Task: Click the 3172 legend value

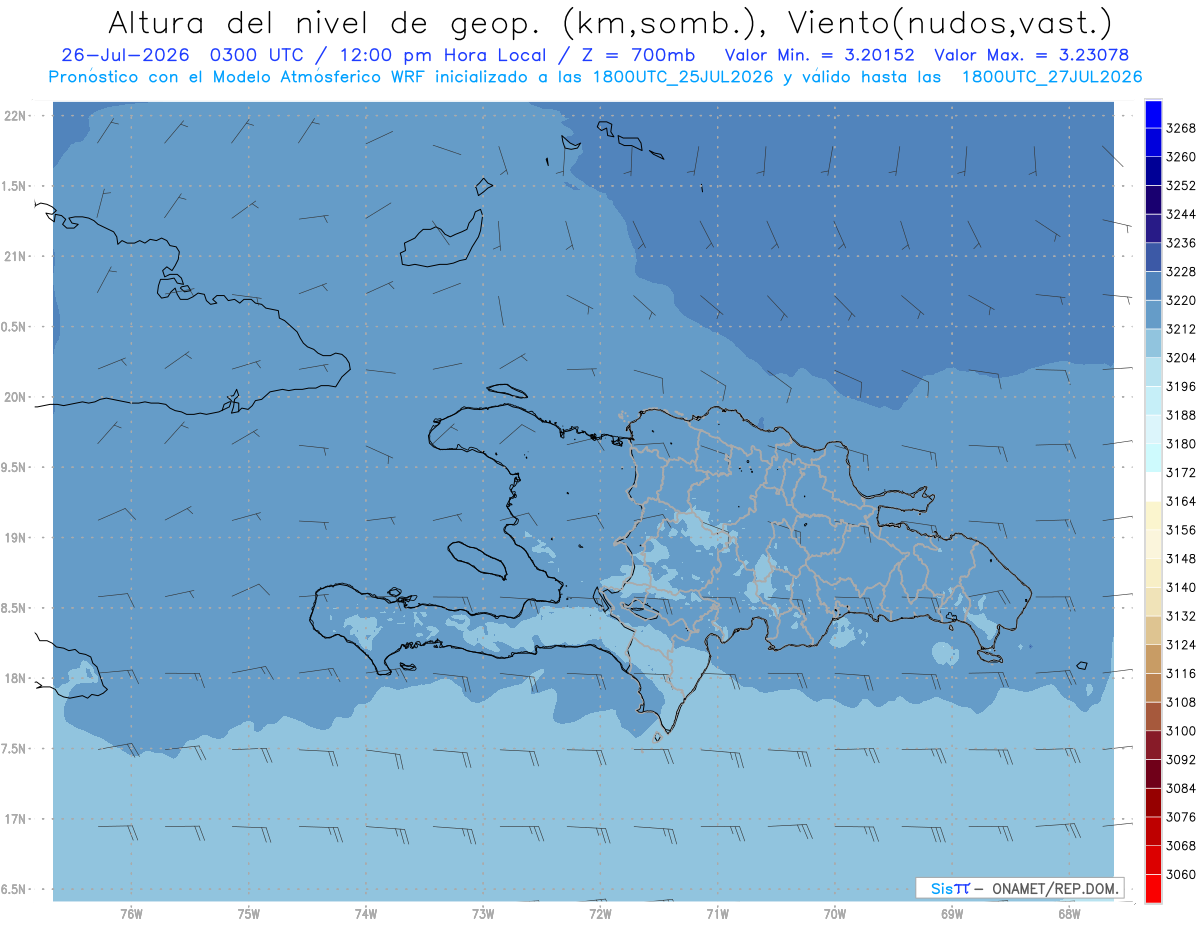Action: (1181, 472)
